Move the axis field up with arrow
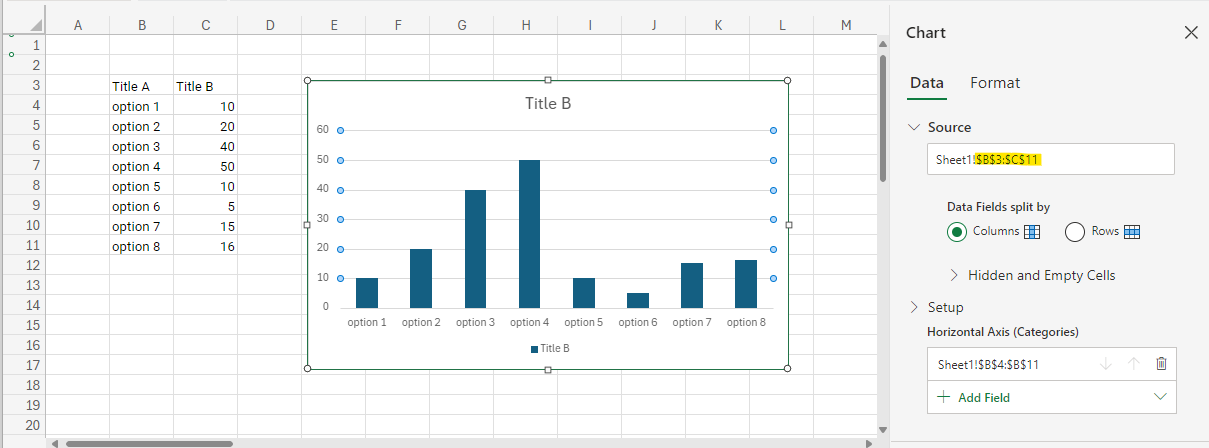Viewport: 1209px width, 448px height. [1133, 364]
